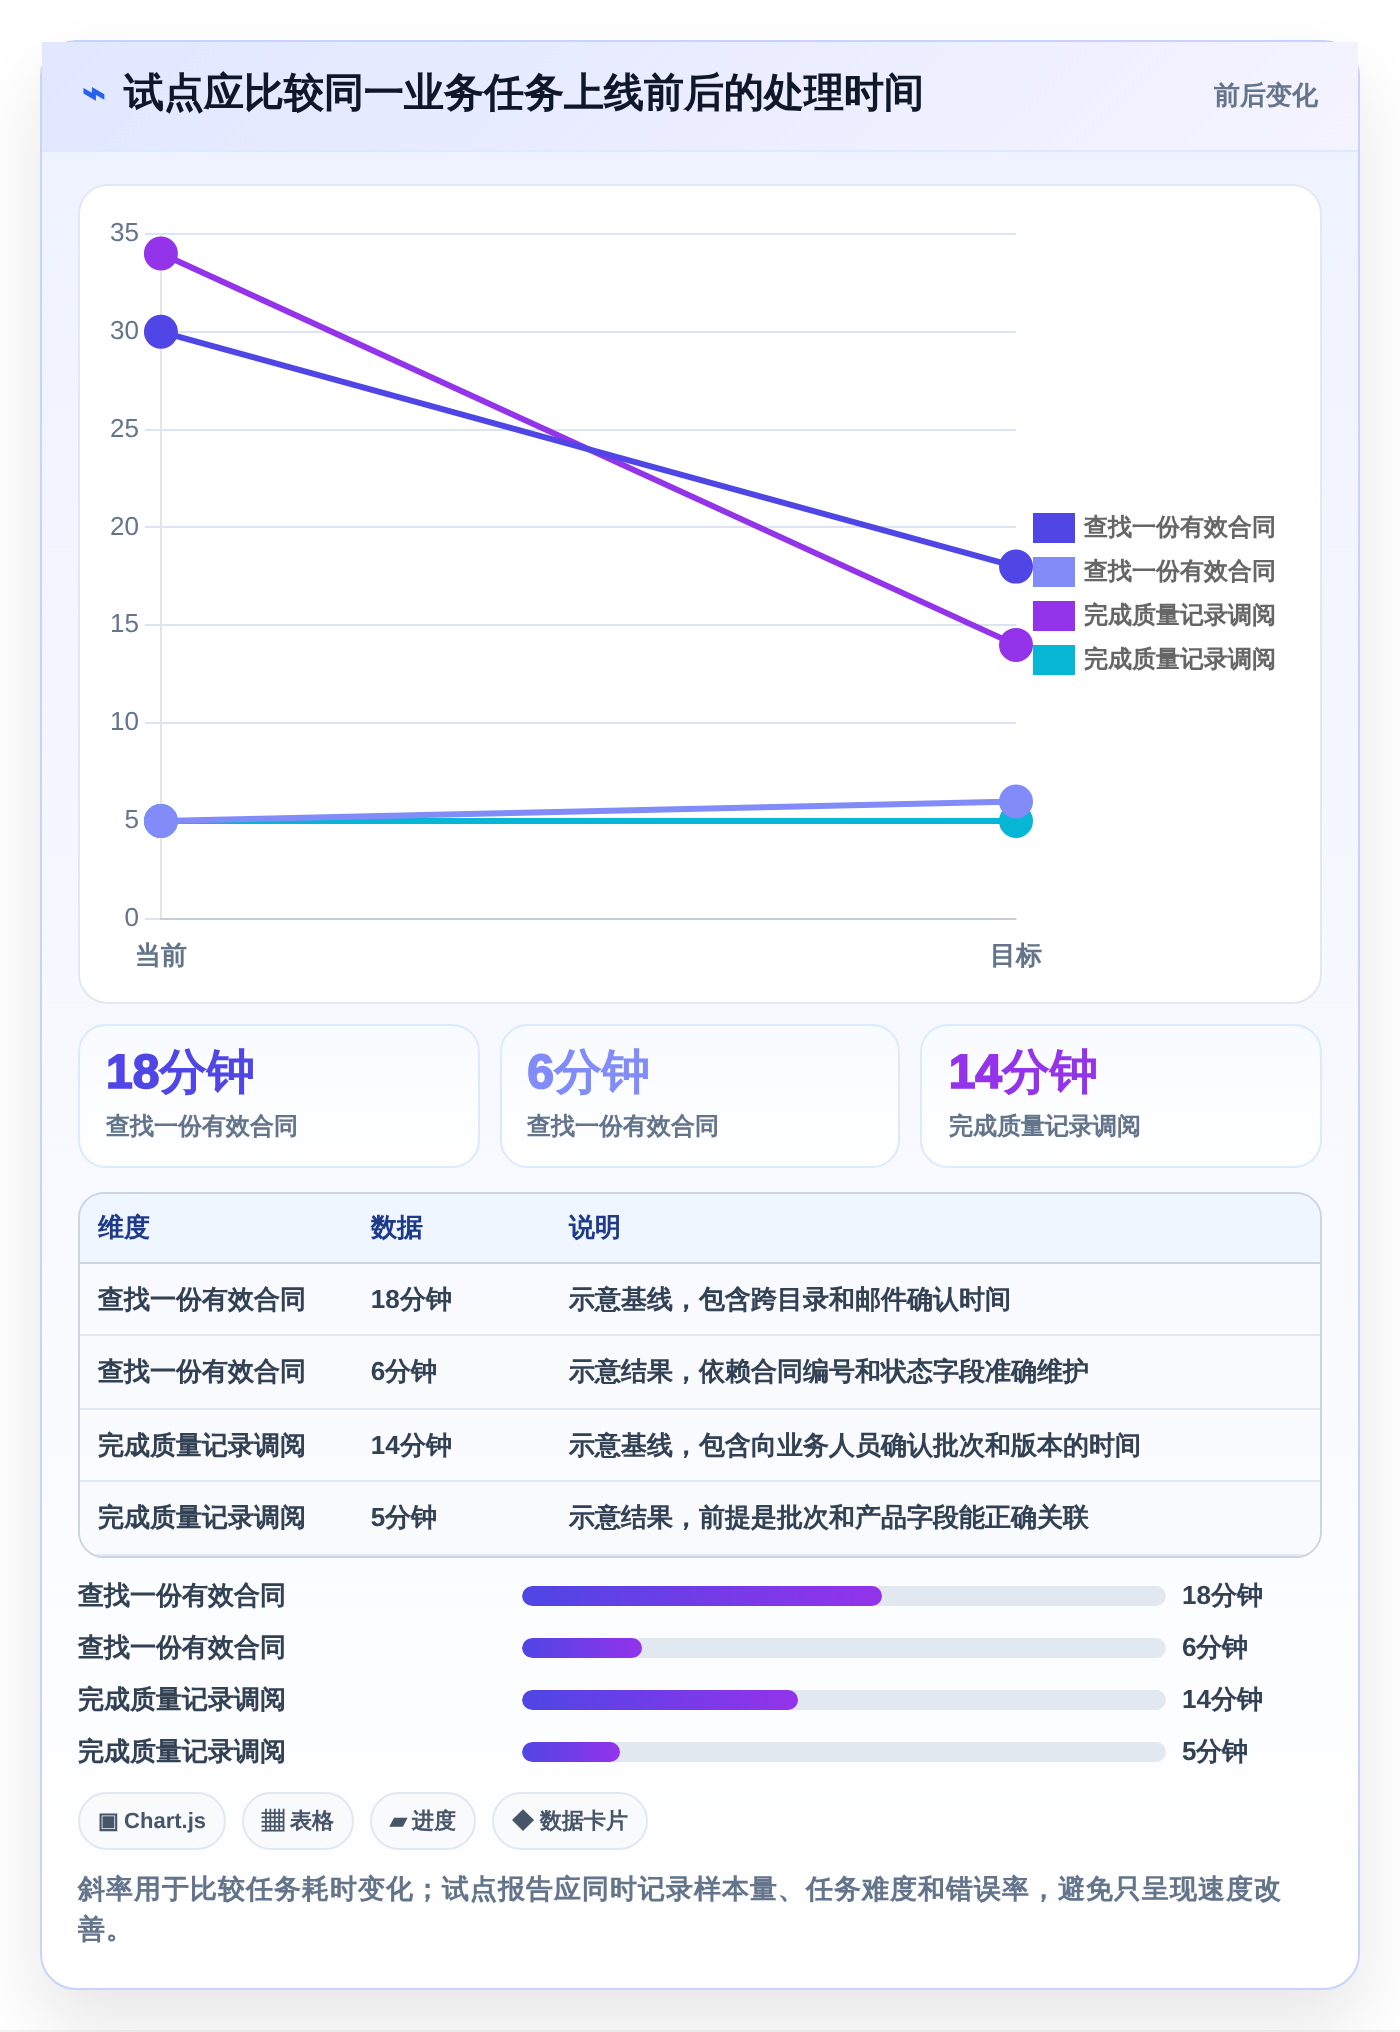Click the note 示意结果，依赖合同编号和状态字段准确维护

pos(828,1372)
